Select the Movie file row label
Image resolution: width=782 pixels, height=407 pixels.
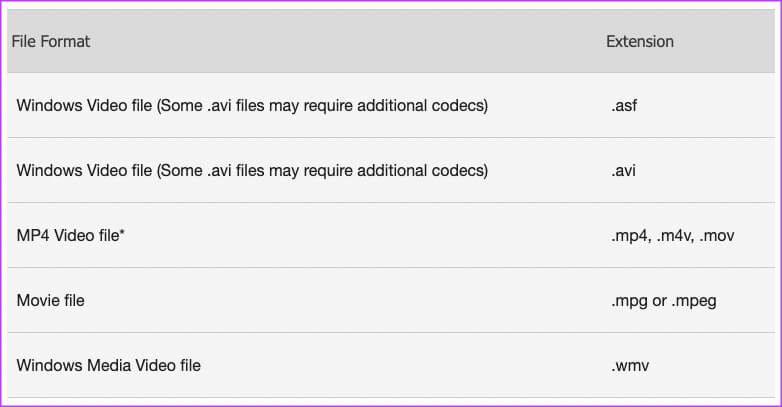(x=50, y=300)
